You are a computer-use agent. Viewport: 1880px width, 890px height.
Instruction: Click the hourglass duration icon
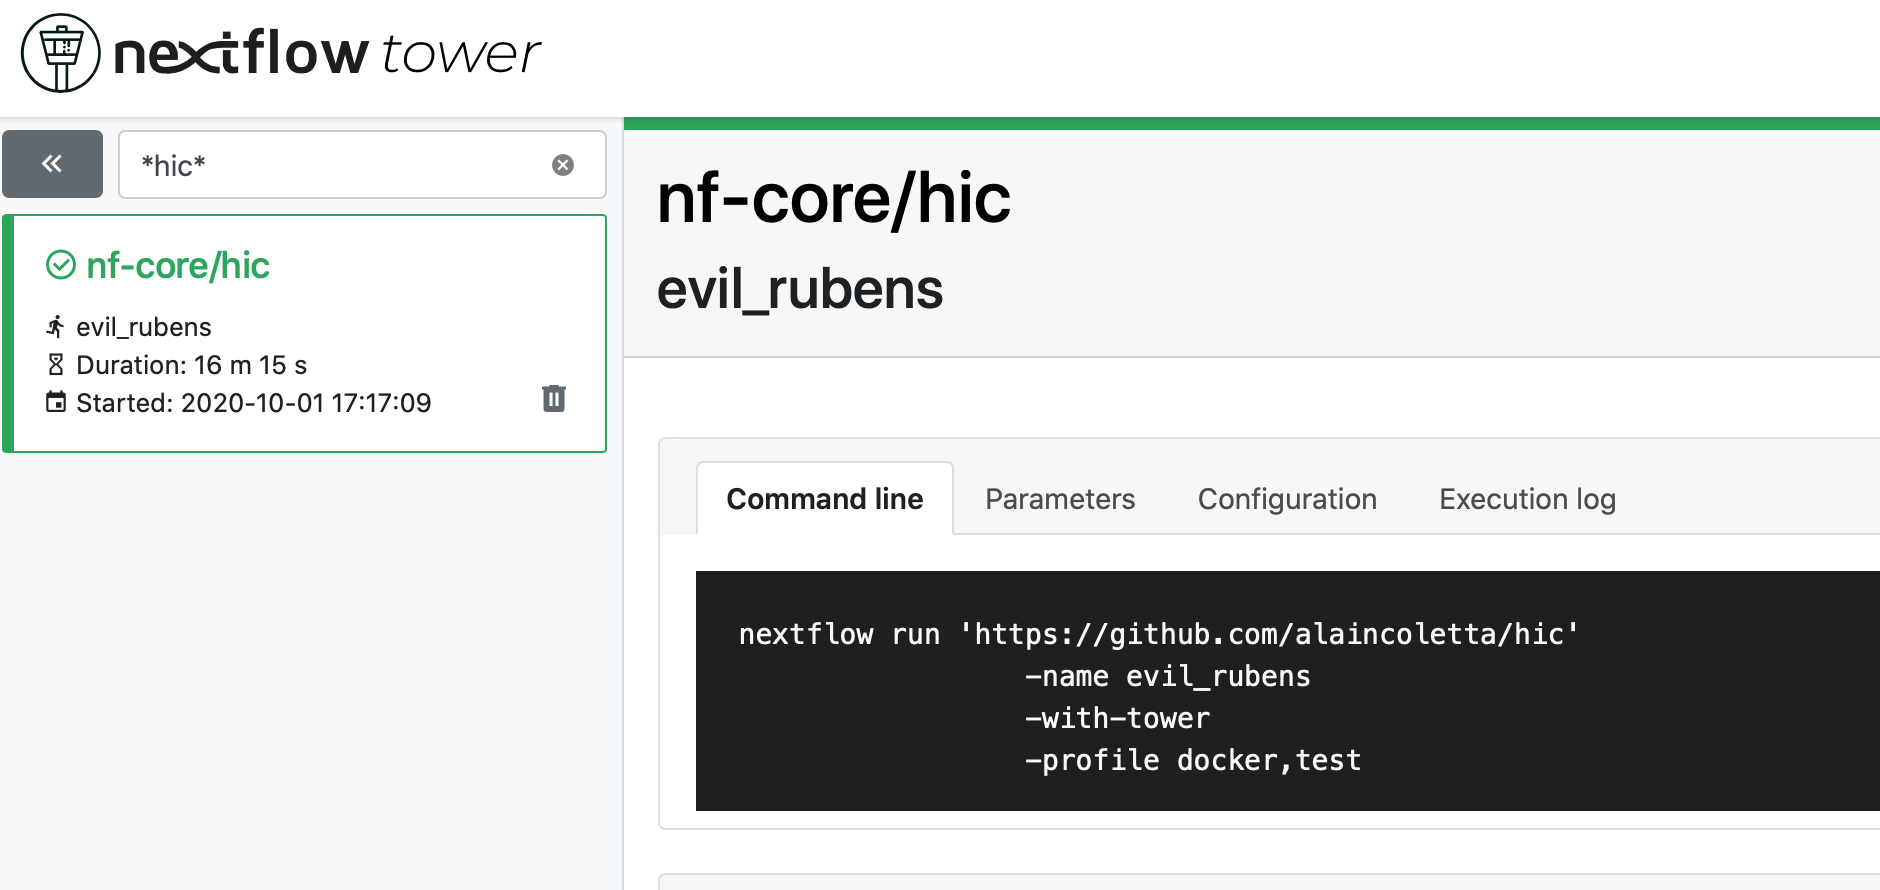coord(56,365)
